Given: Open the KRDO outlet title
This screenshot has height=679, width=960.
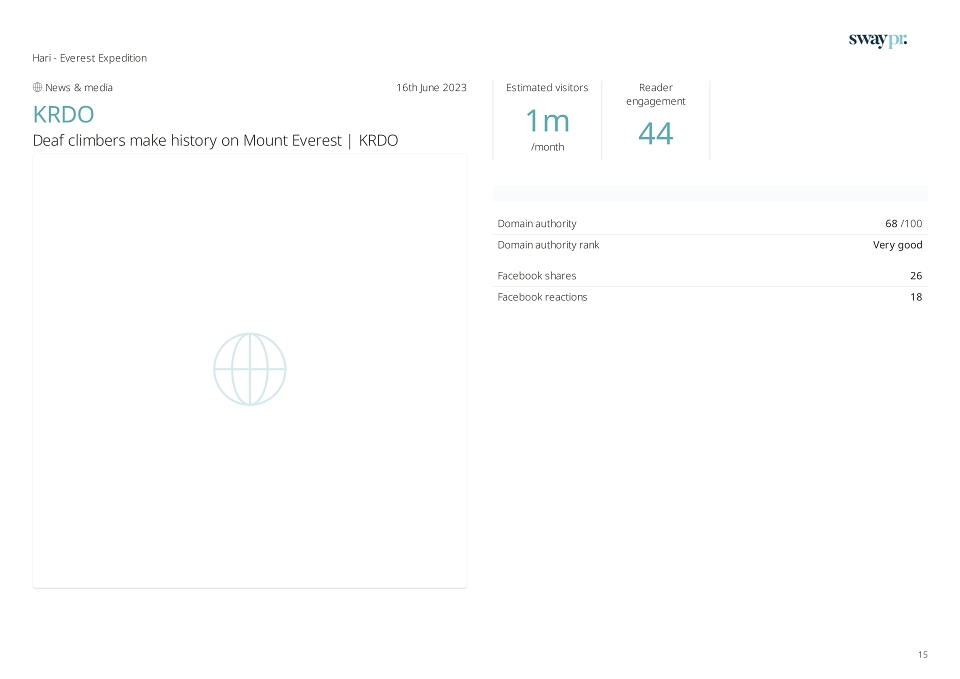Looking at the screenshot, I should 63,114.
